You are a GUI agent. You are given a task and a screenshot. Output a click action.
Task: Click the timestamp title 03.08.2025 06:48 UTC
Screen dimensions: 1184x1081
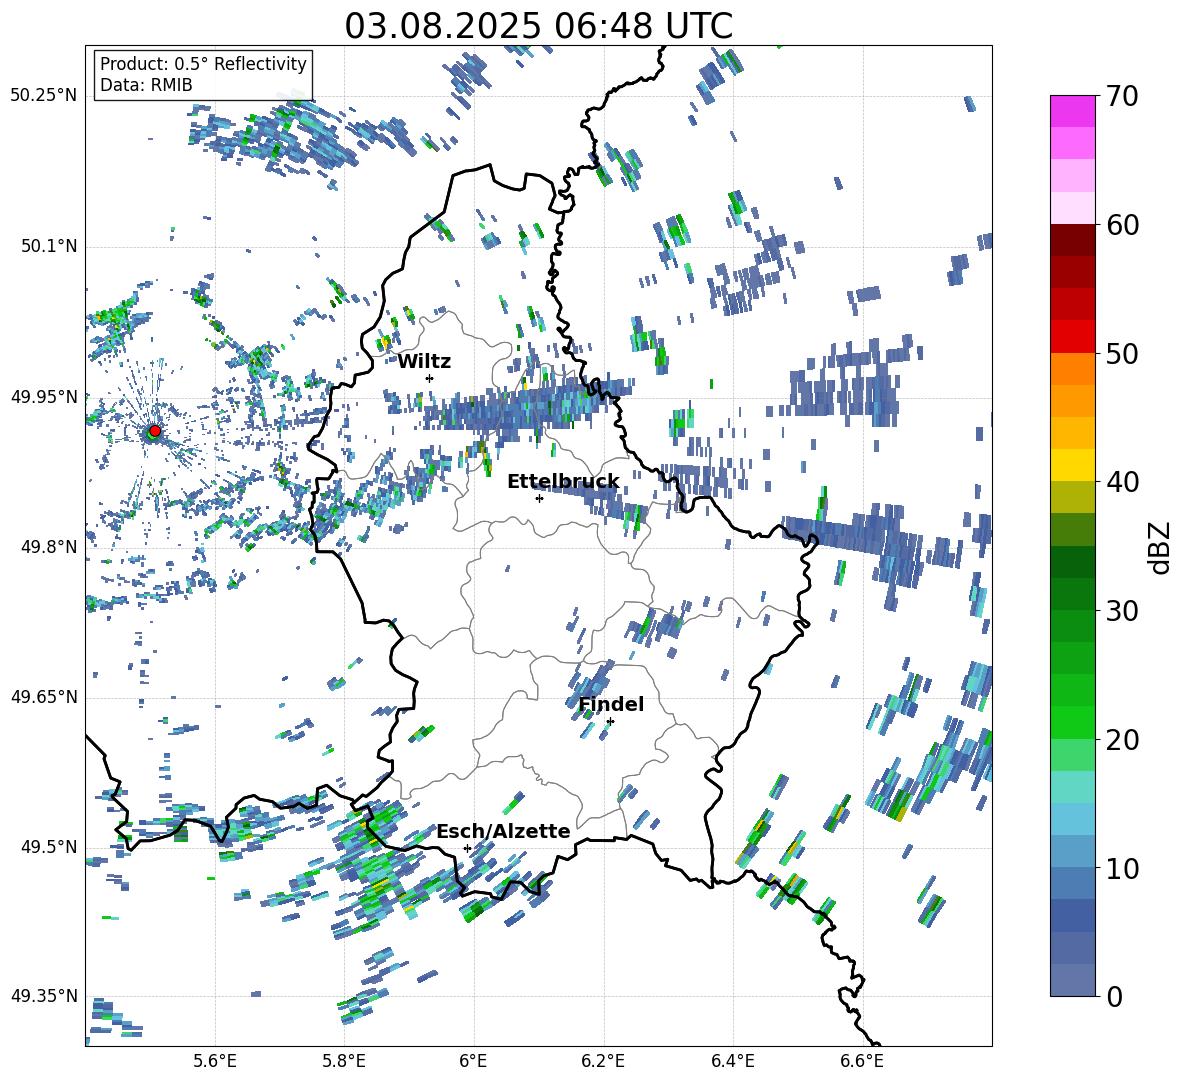538,26
